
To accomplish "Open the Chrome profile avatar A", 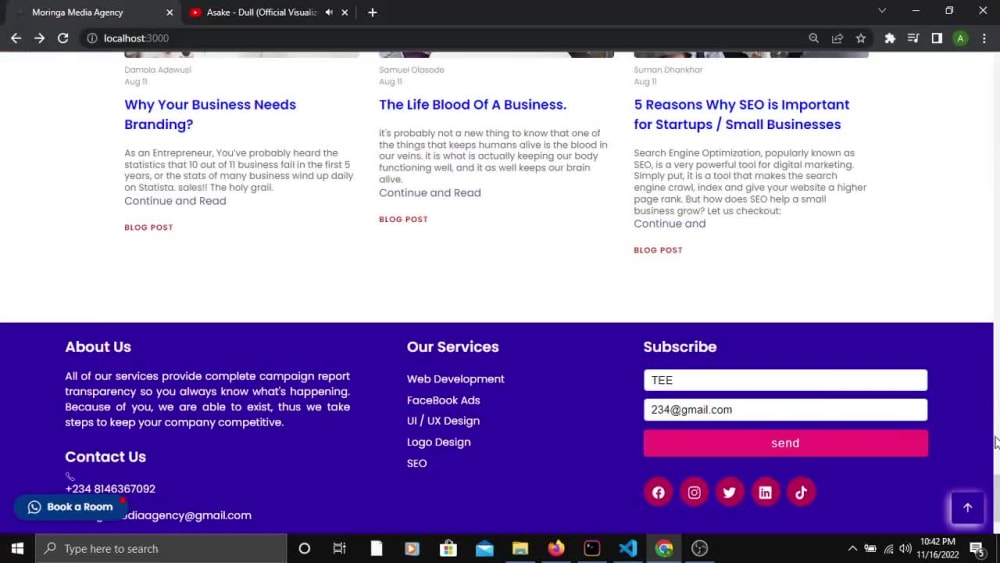I will 960,38.
